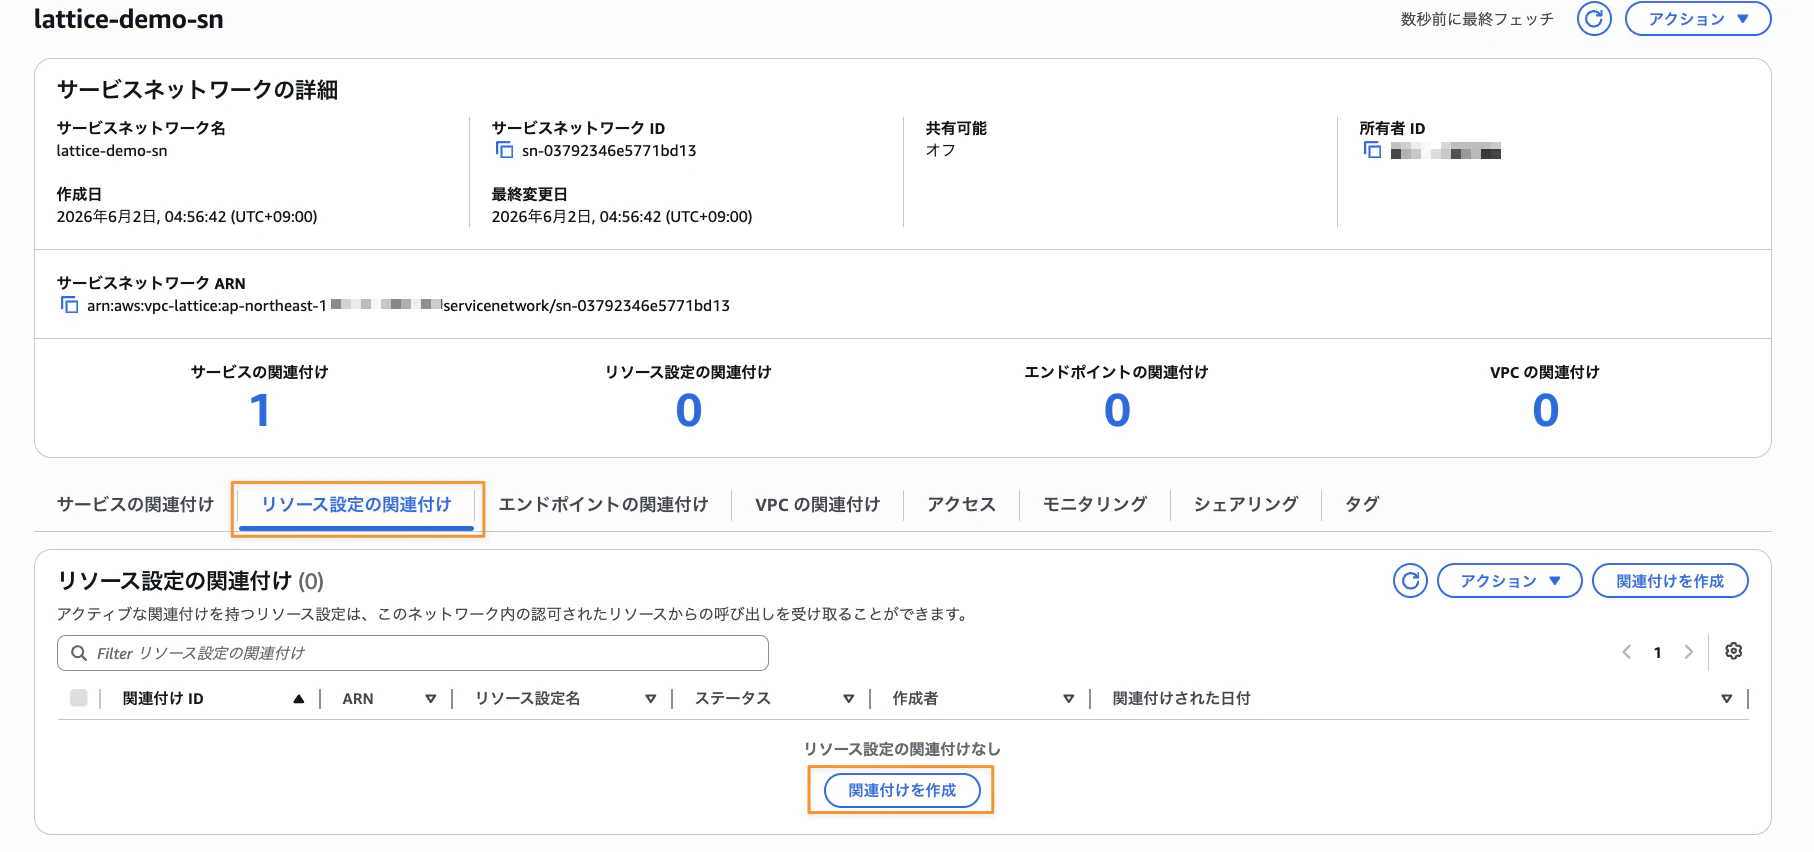Open the top アクション dropdown menu
Viewport: 1814px width, 852px height.
click(x=1698, y=19)
